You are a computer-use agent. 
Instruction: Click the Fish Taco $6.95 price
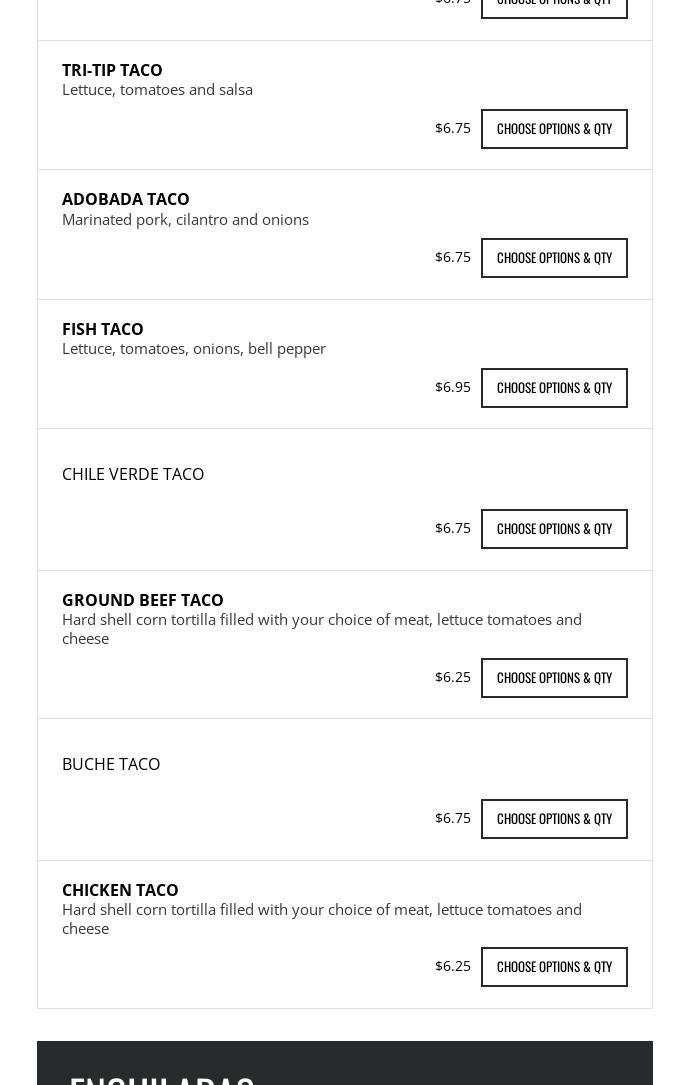[x=453, y=387]
